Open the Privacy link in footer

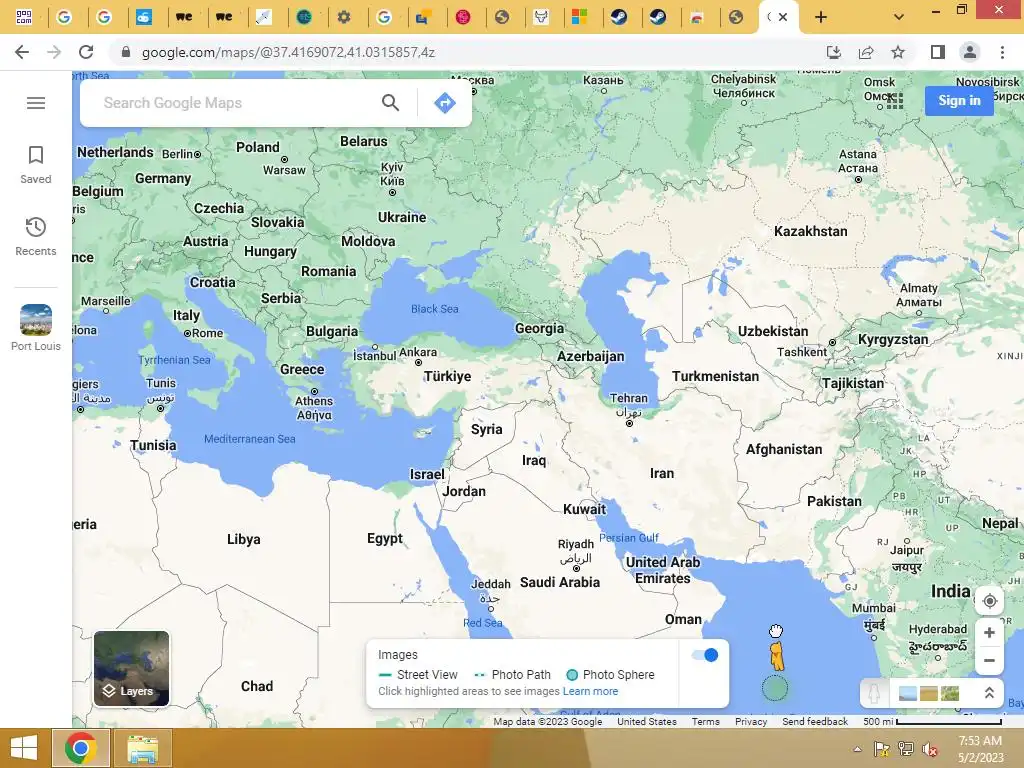(751, 722)
